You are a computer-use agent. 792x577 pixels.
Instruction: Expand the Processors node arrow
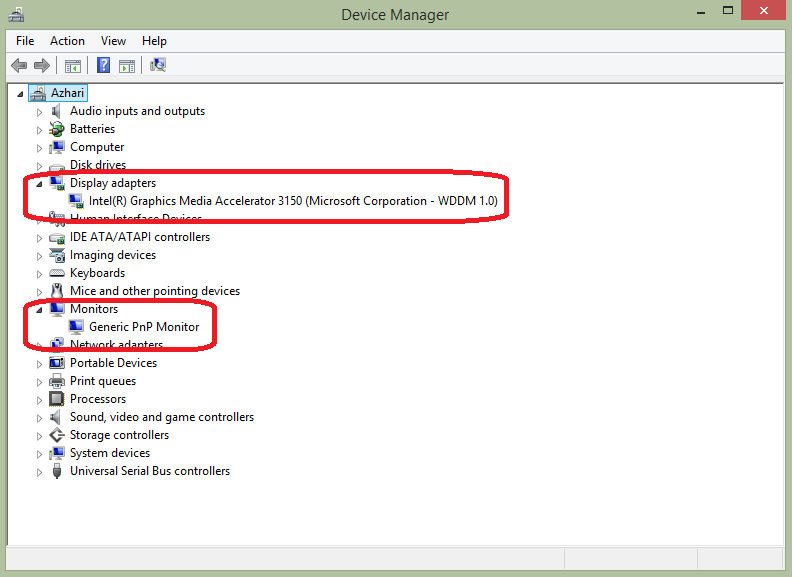(x=39, y=400)
